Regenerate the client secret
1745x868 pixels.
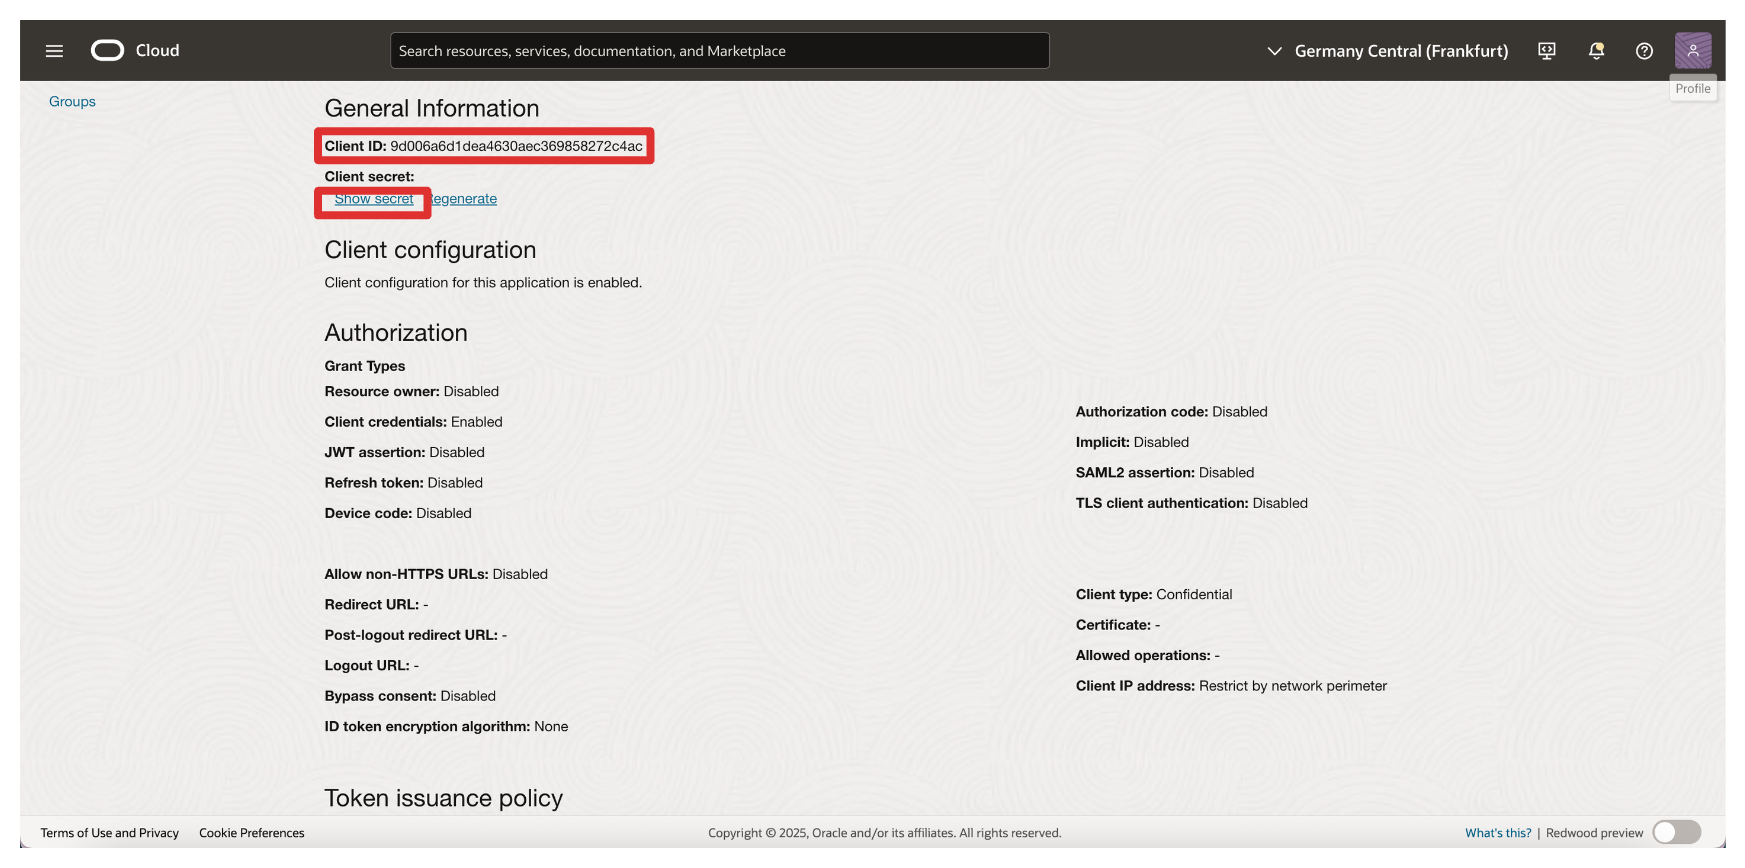(x=464, y=199)
